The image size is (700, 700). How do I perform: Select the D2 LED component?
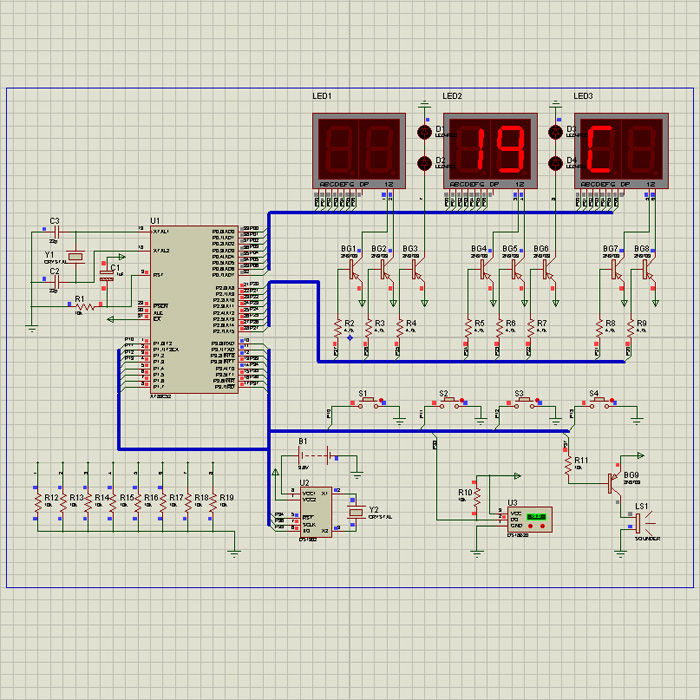click(x=424, y=163)
